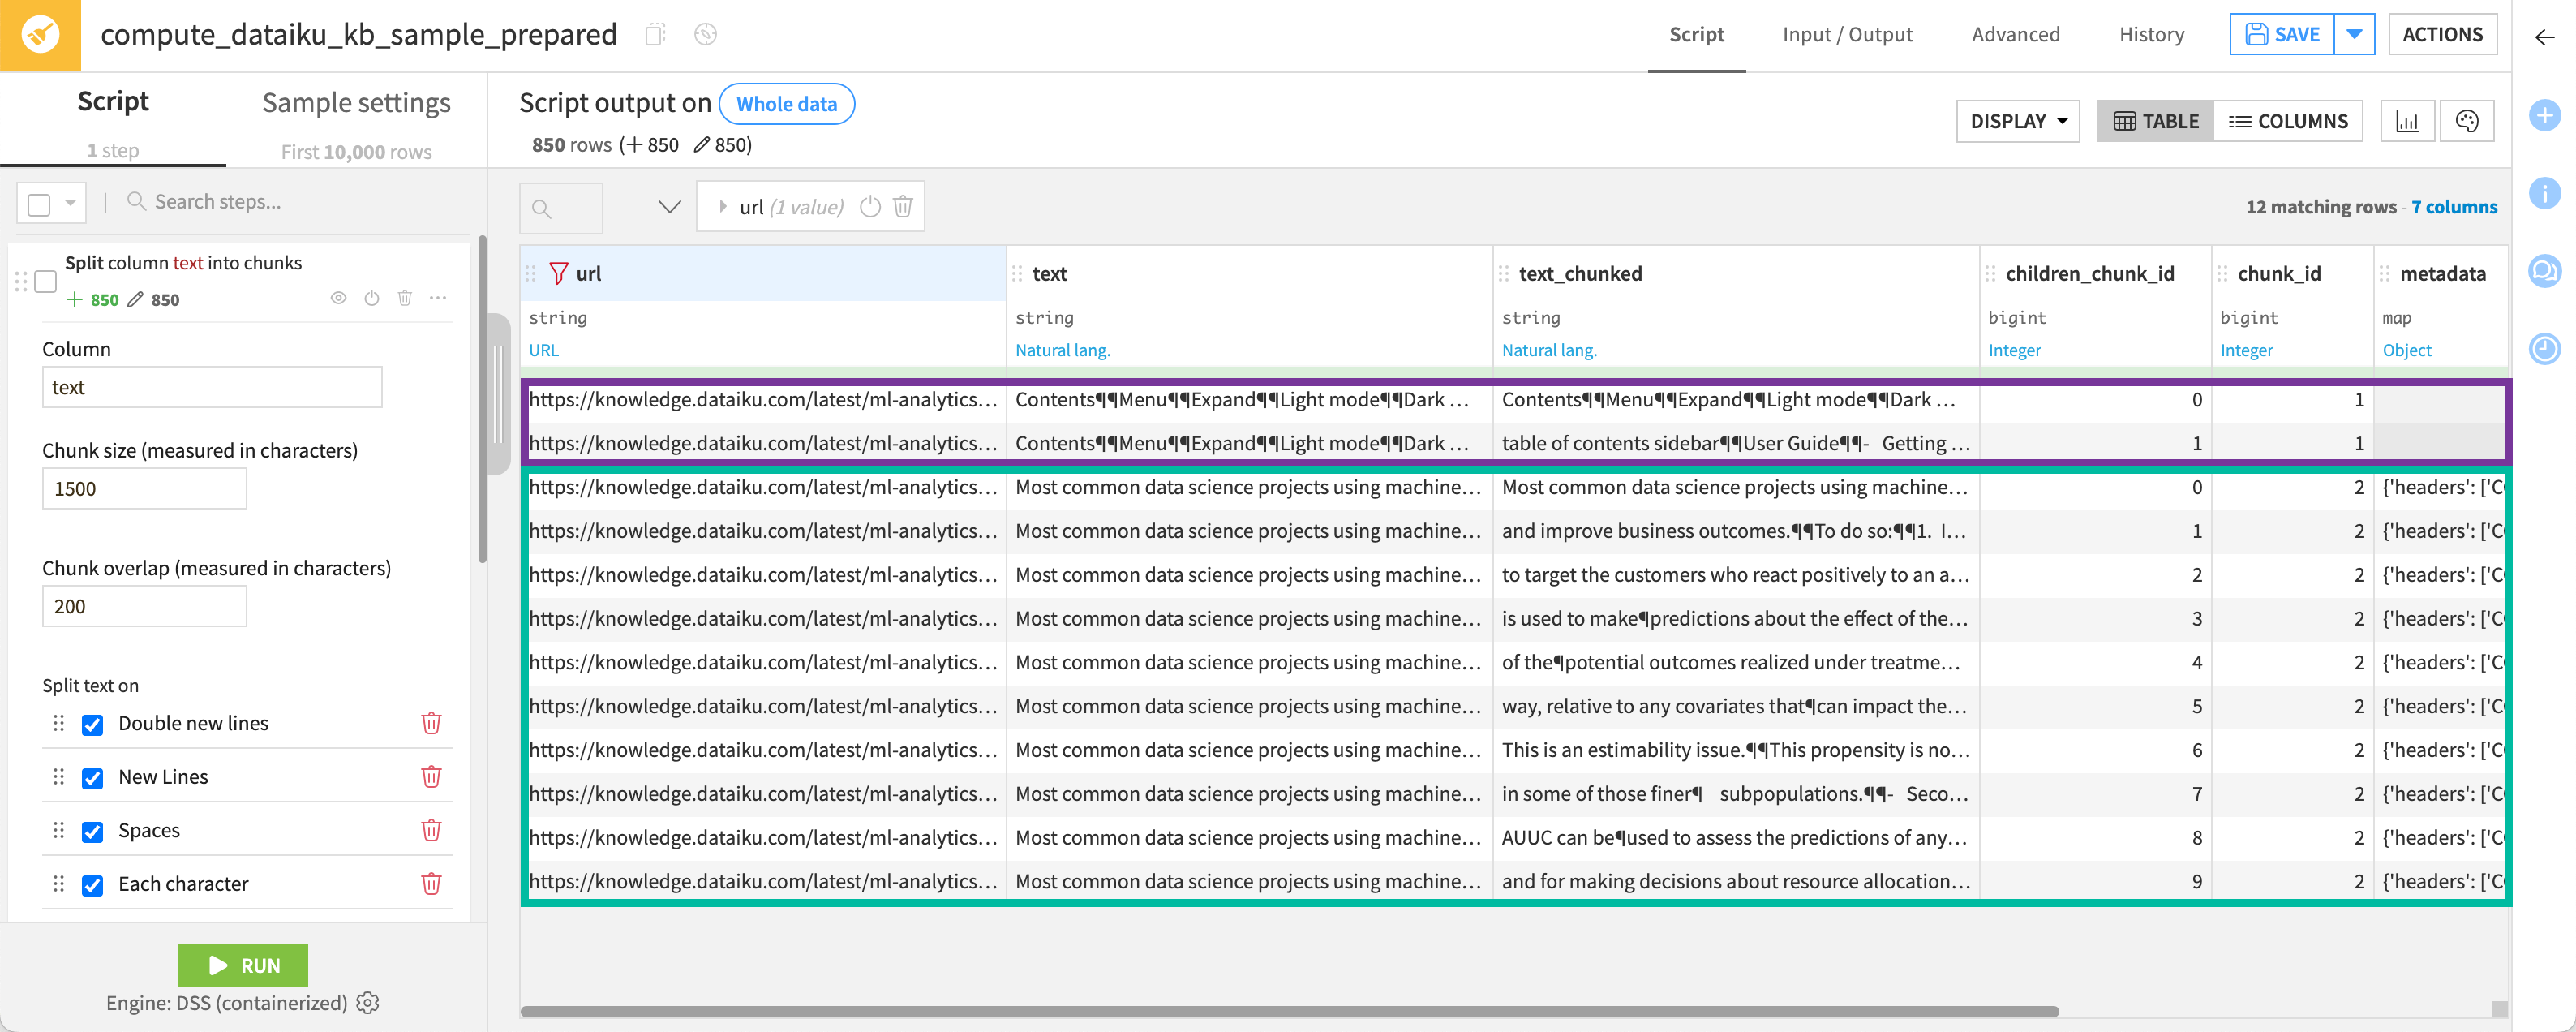Open the DISPLAY dropdown
The width and height of the screenshot is (2576, 1032).
click(x=2017, y=120)
